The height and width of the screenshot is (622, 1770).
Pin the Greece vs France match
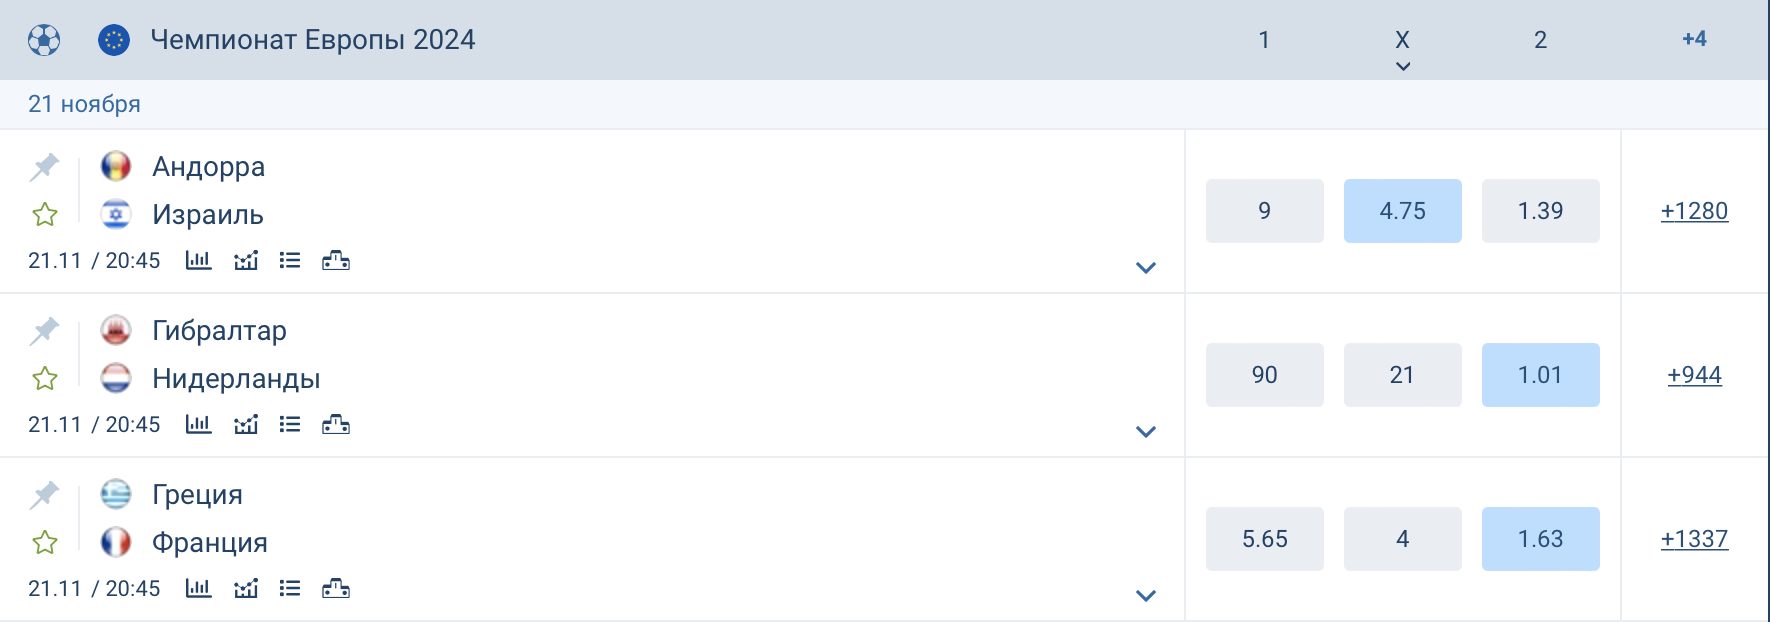[44, 495]
